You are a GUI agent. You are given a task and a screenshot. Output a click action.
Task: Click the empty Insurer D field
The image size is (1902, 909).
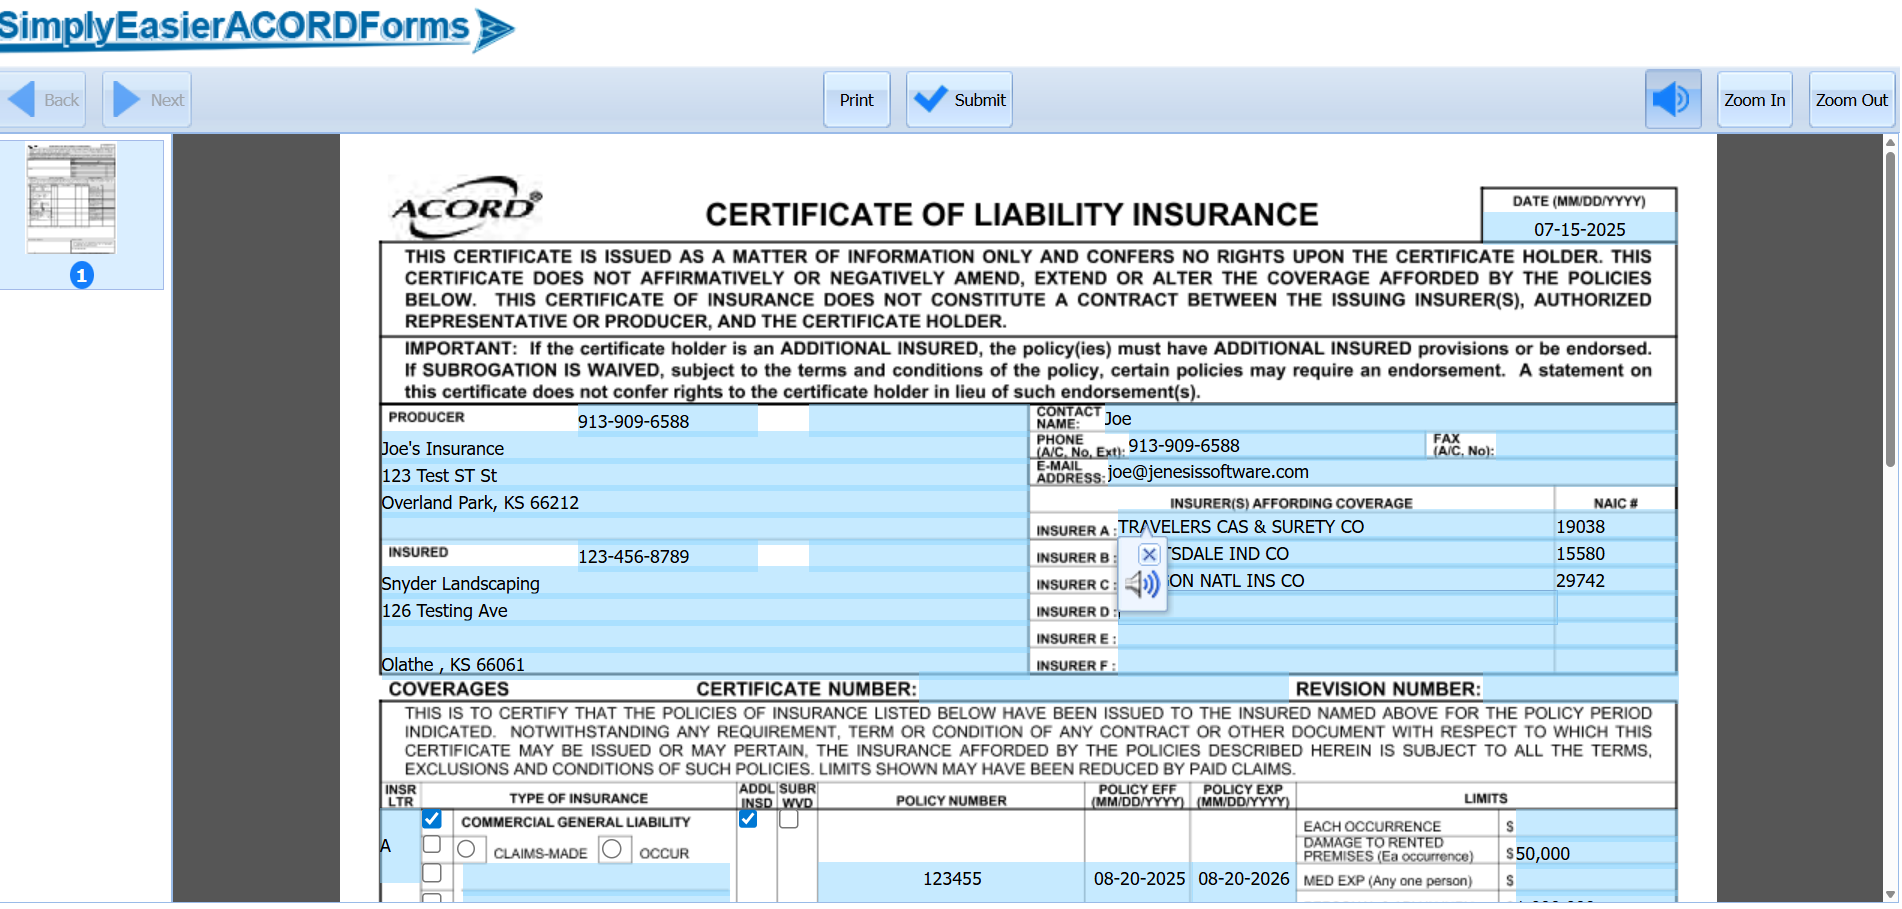point(1335,607)
